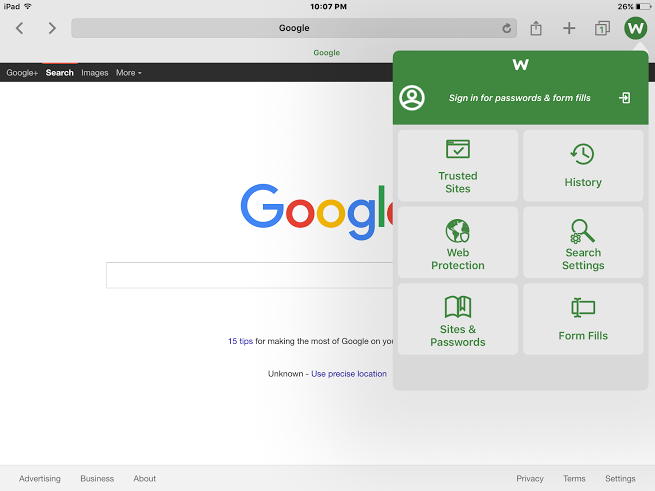655x491 pixels.
Task: Switch to Images in the Google bar
Action: tap(95, 73)
